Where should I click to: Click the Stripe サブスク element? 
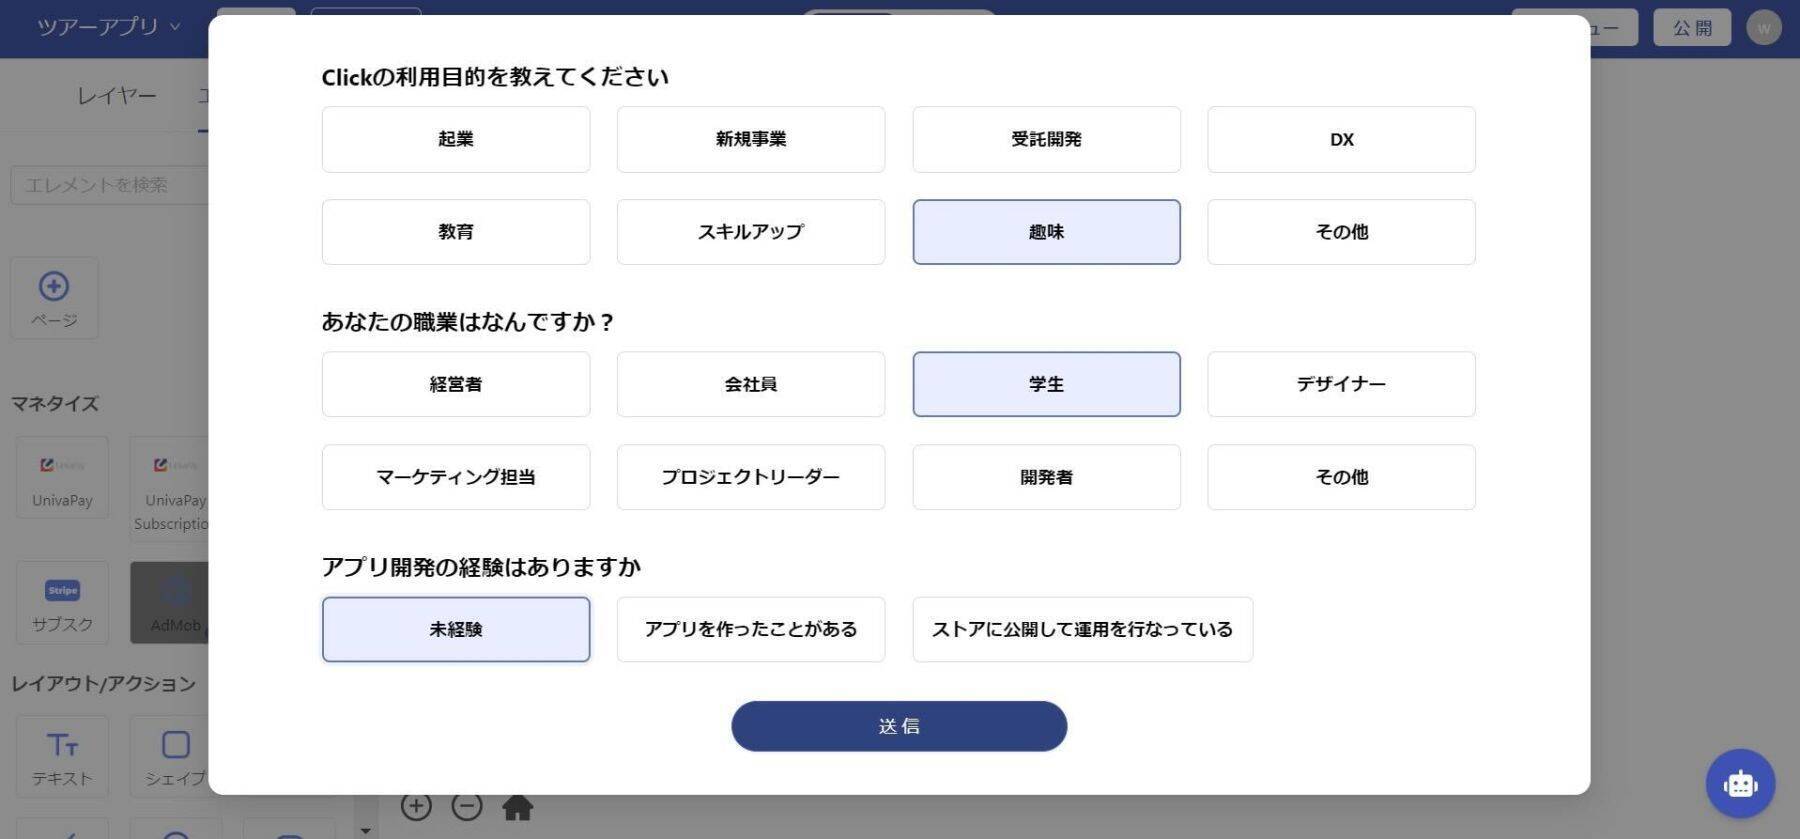pyautogui.click(x=62, y=603)
